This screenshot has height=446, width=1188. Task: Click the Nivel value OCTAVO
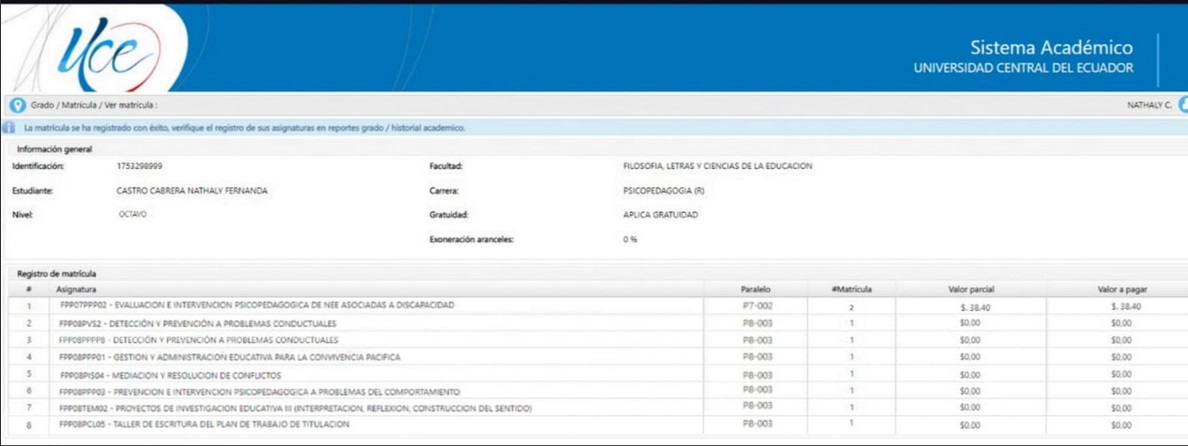(x=132, y=215)
